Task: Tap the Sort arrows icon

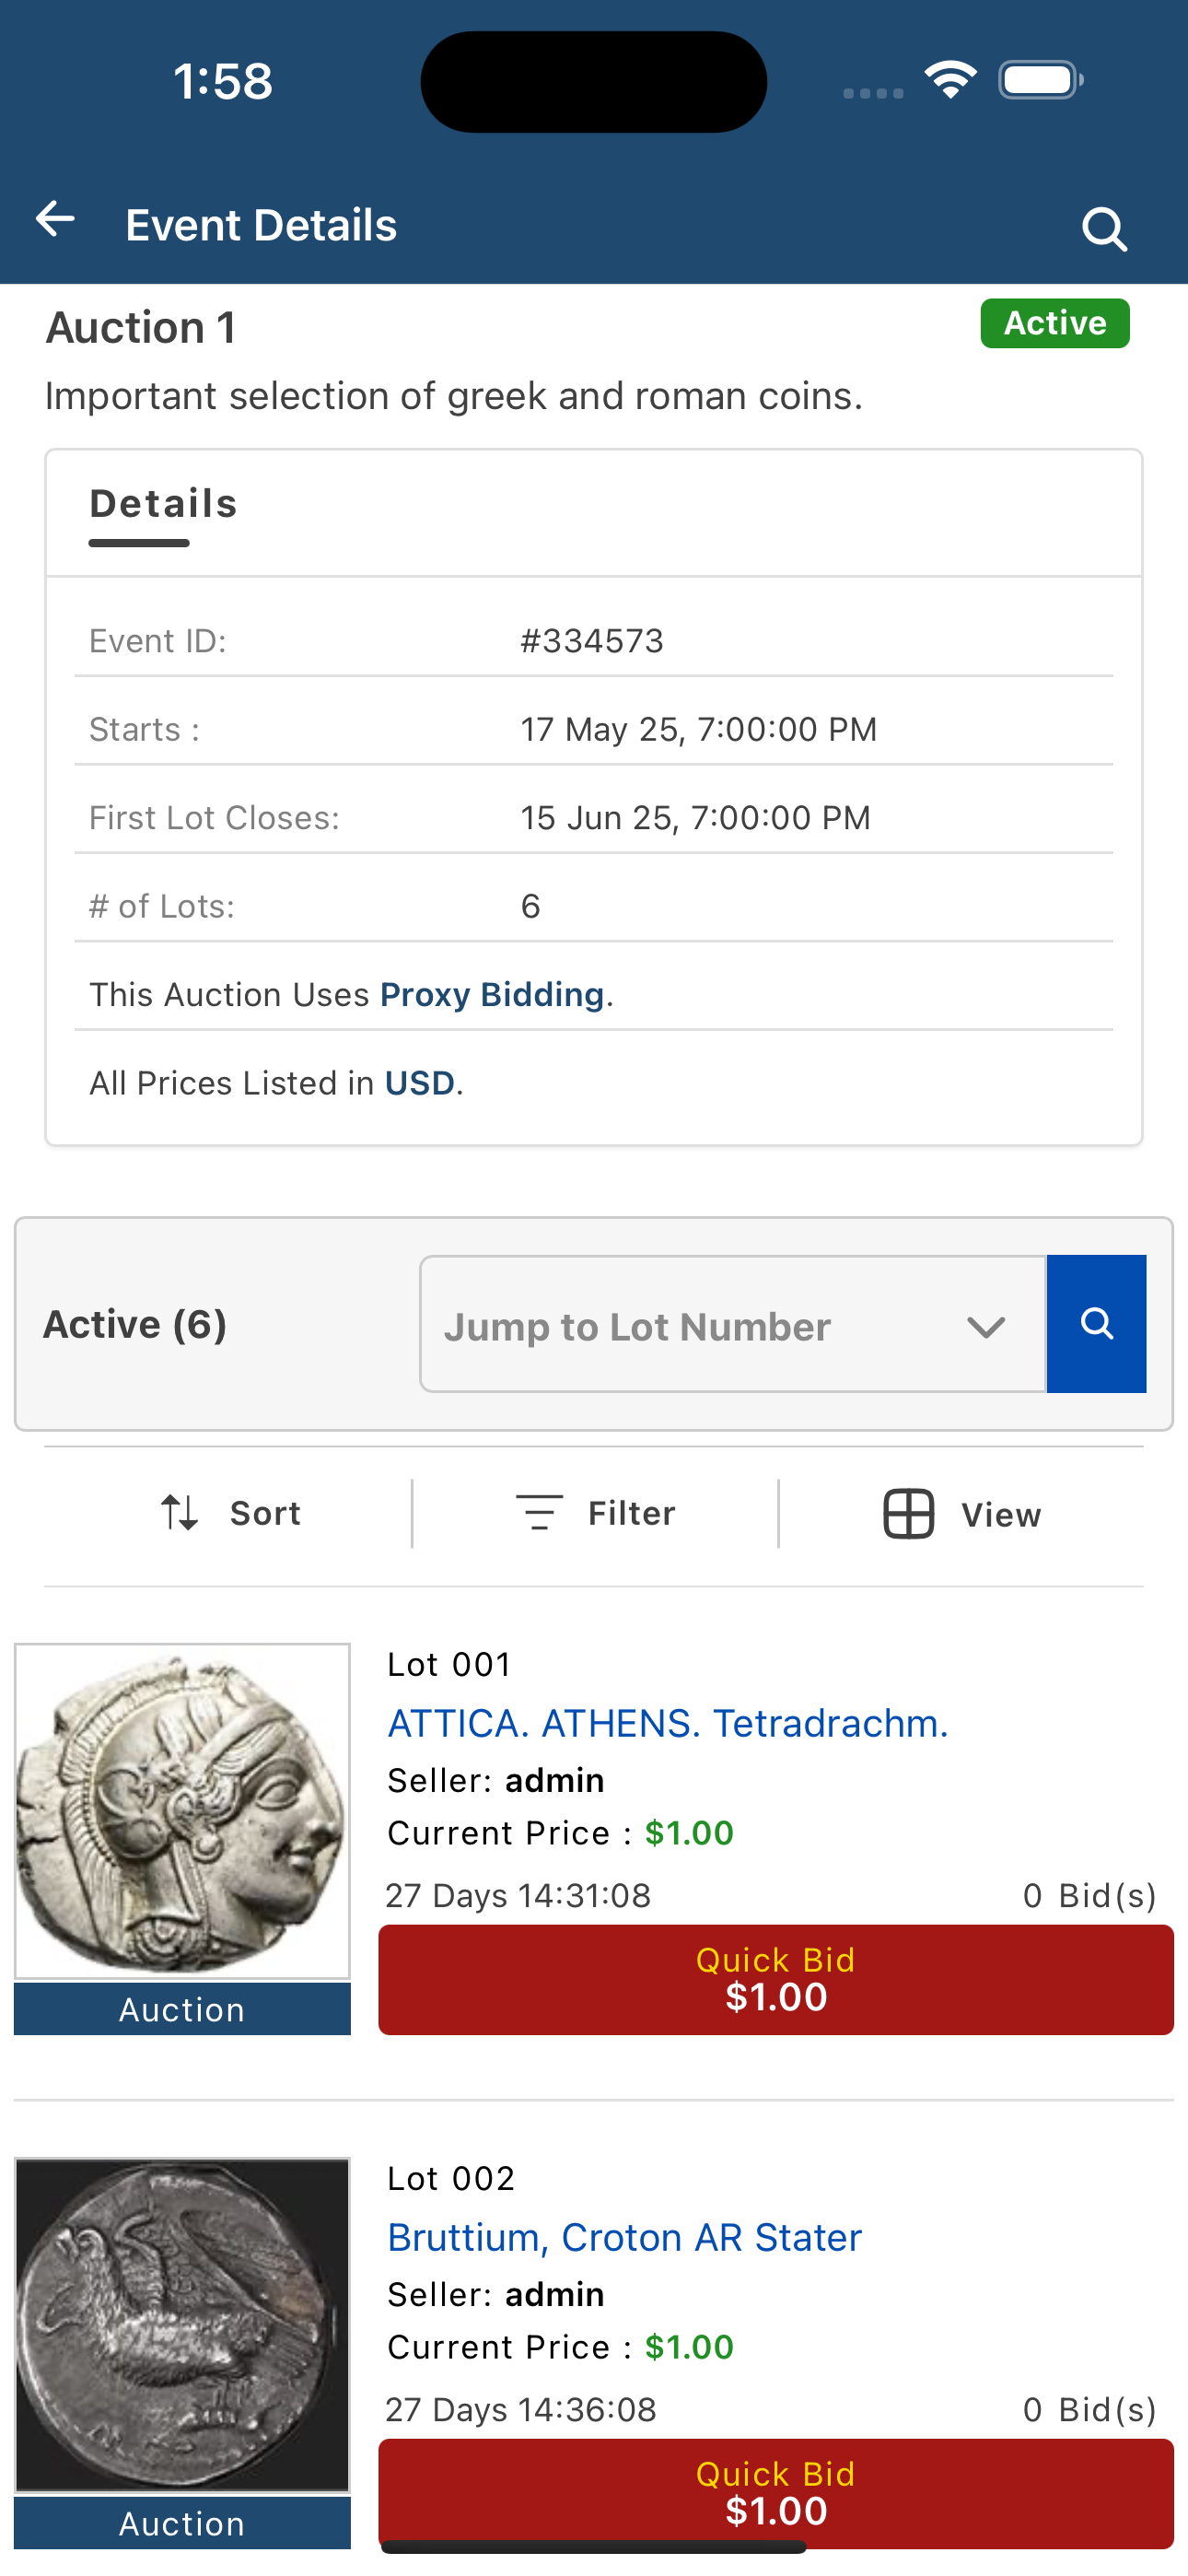Action: pyautogui.click(x=180, y=1512)
